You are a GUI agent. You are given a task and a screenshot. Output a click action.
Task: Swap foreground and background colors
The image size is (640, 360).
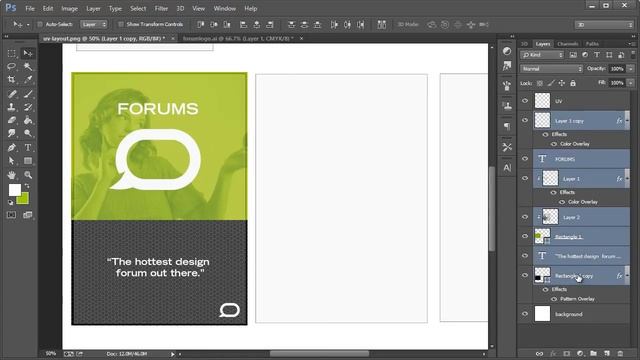pyautogui.click(x=27, y=186)
